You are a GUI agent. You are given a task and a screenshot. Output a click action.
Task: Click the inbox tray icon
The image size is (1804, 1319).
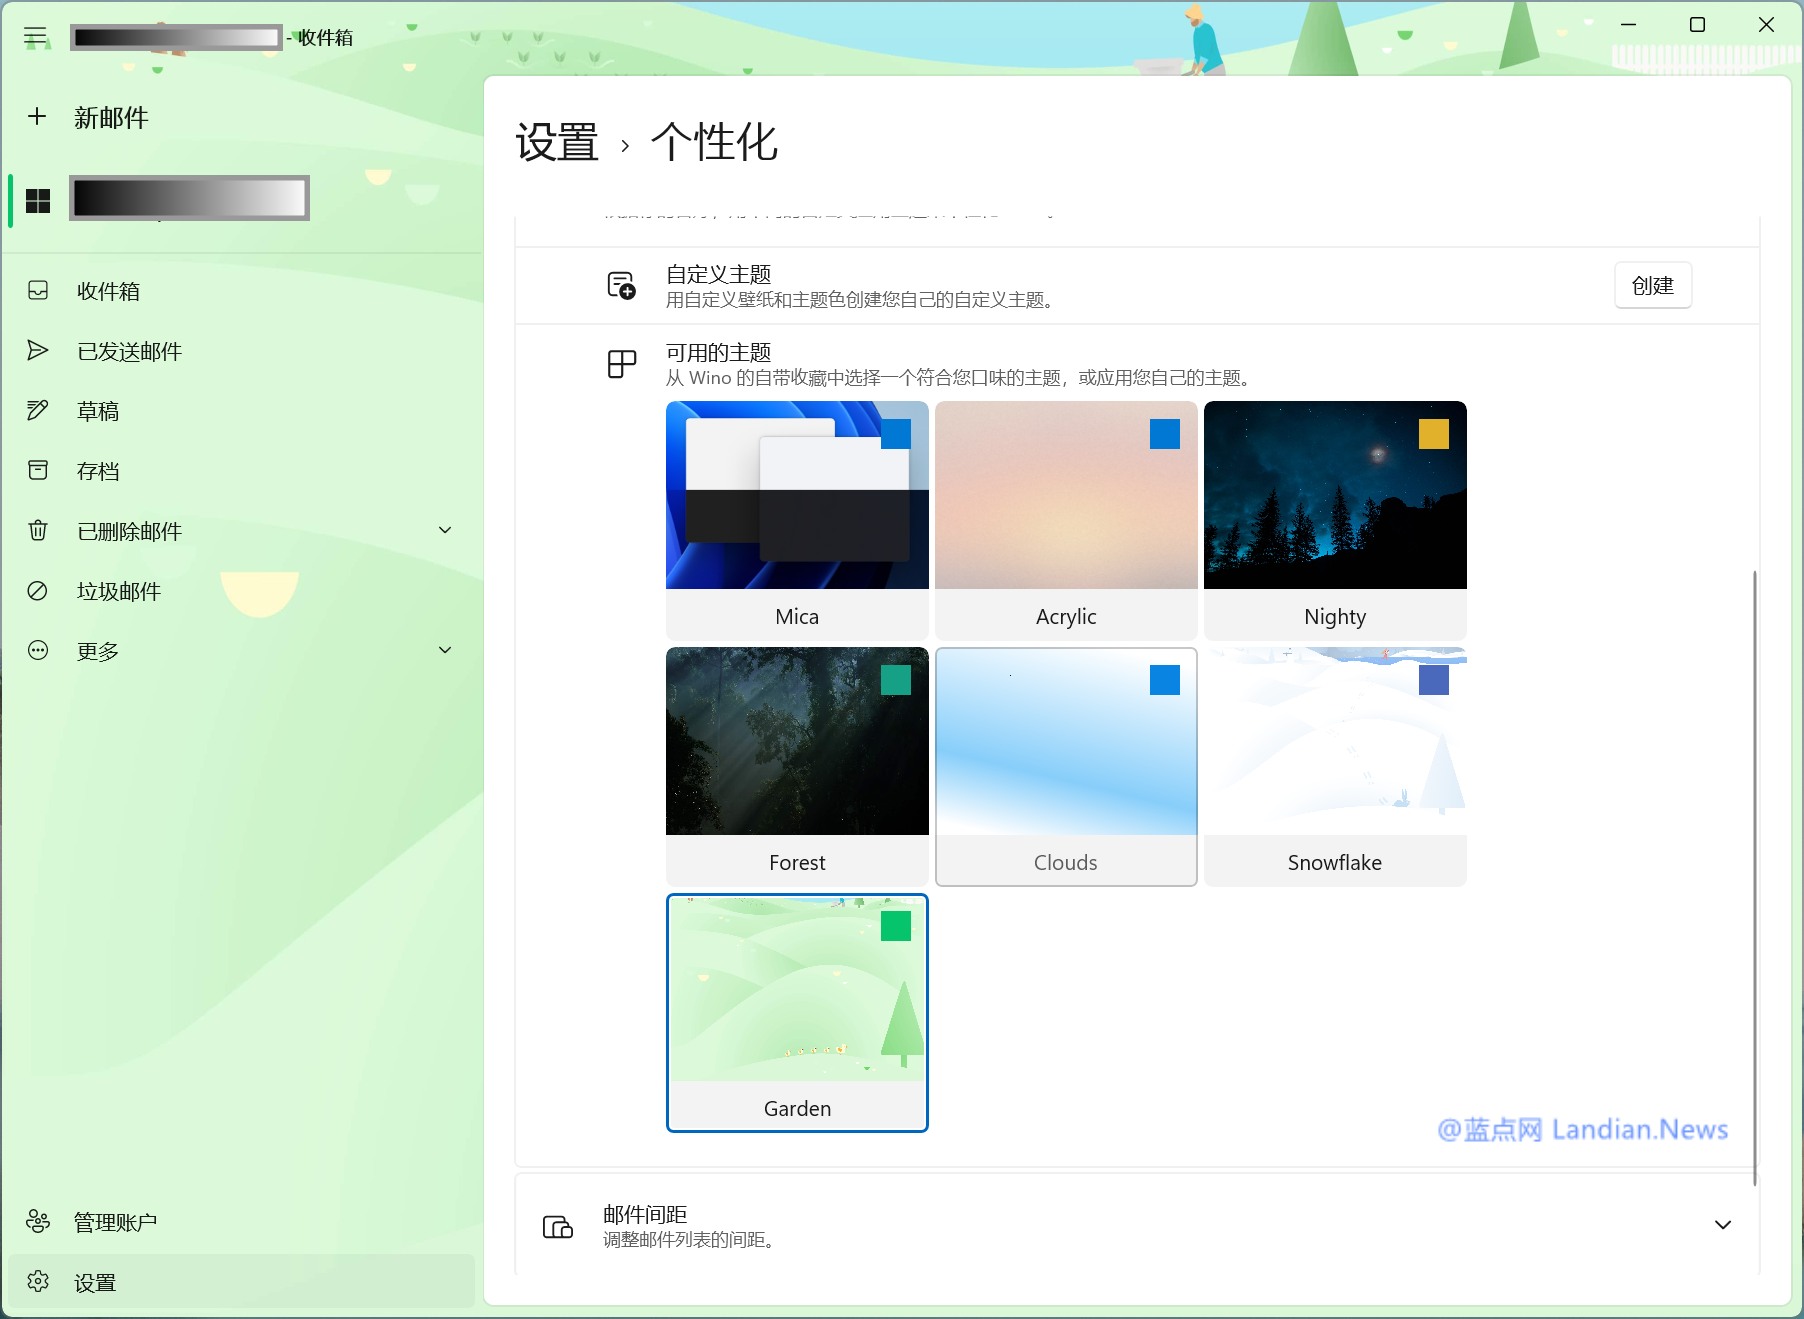[38, 291]
